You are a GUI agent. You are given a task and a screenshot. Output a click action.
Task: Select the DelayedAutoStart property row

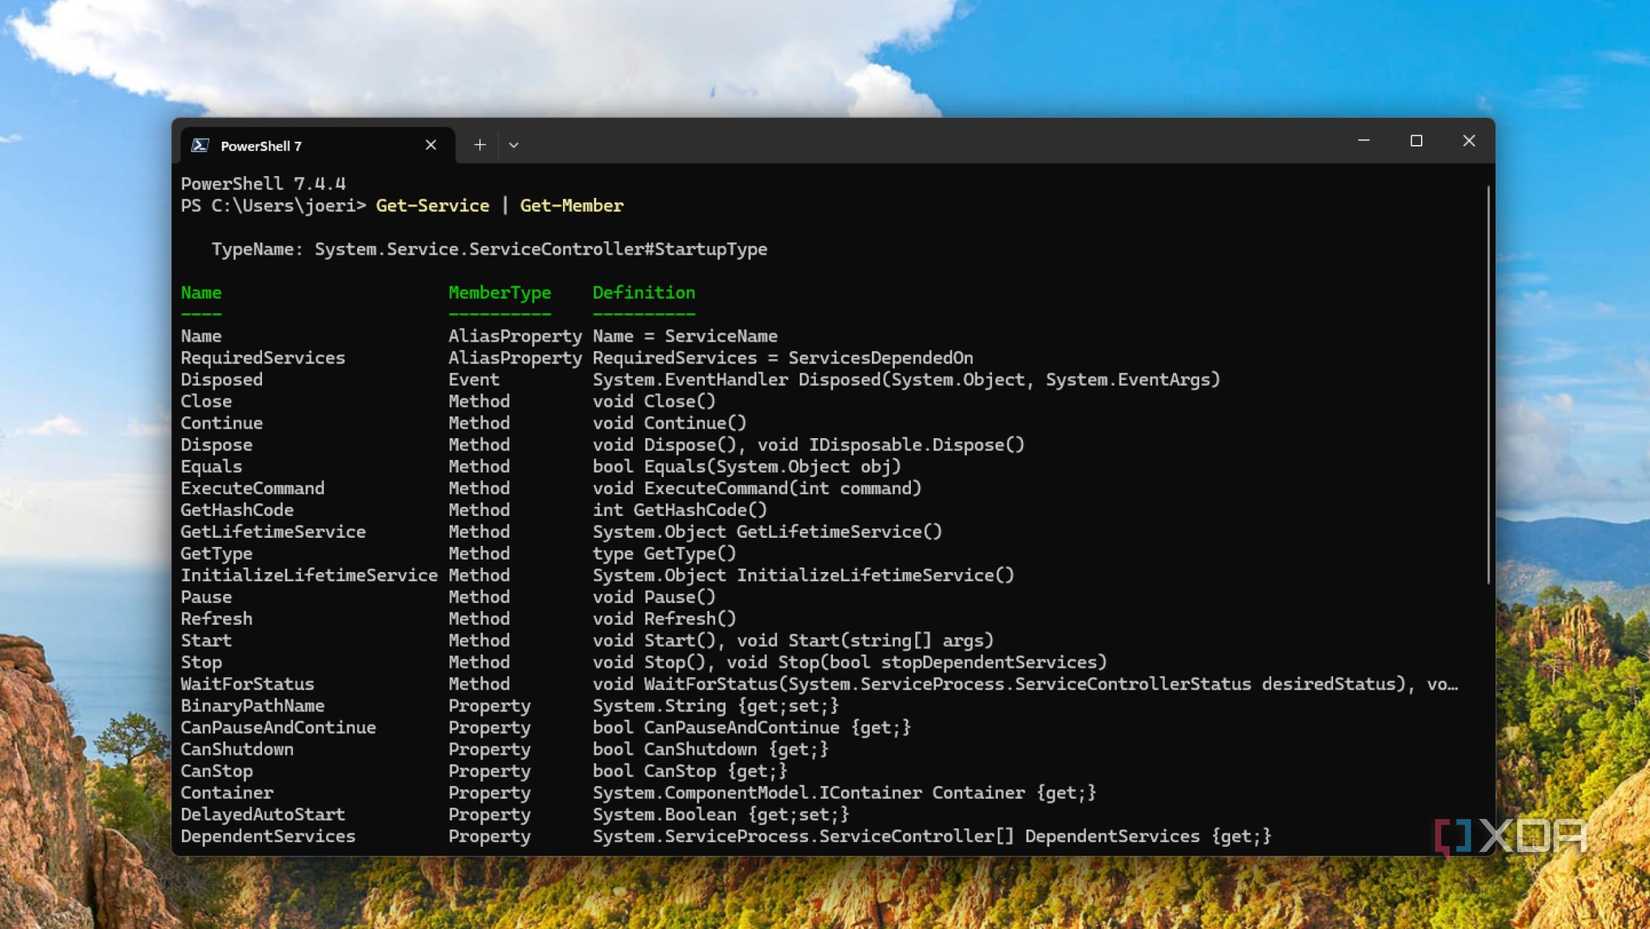(x=262, y=814)
